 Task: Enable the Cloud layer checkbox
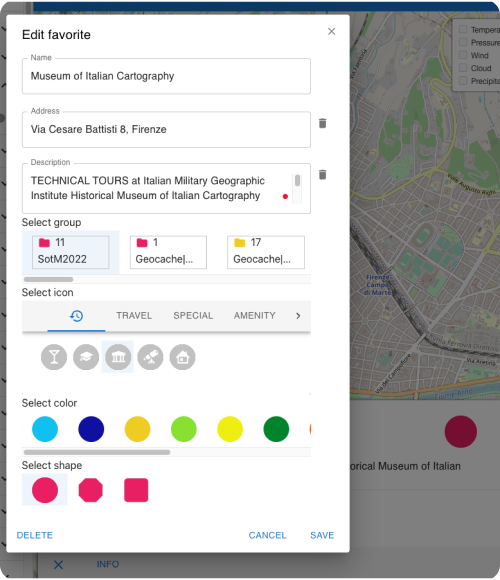463,68
